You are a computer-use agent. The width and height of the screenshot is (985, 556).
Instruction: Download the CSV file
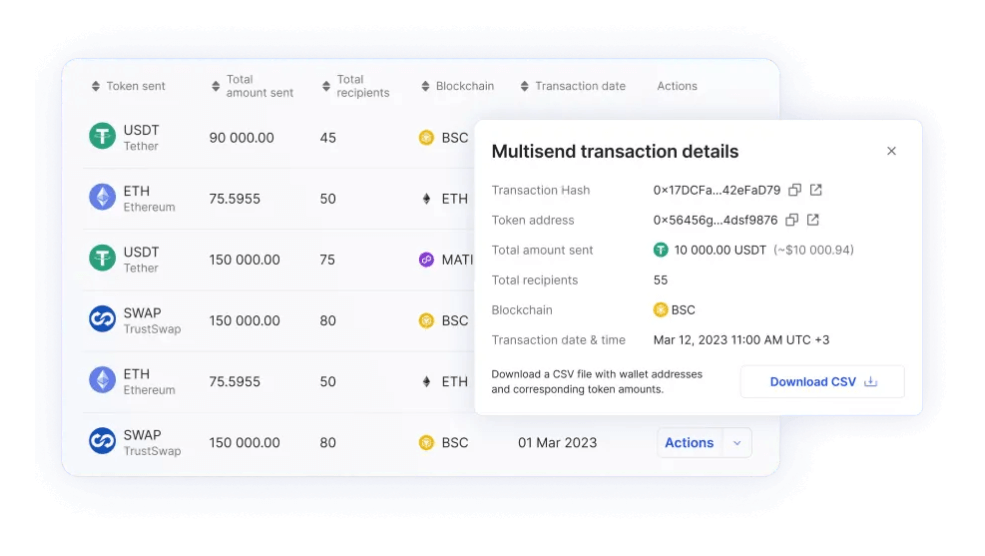click(x=822, y=381)
